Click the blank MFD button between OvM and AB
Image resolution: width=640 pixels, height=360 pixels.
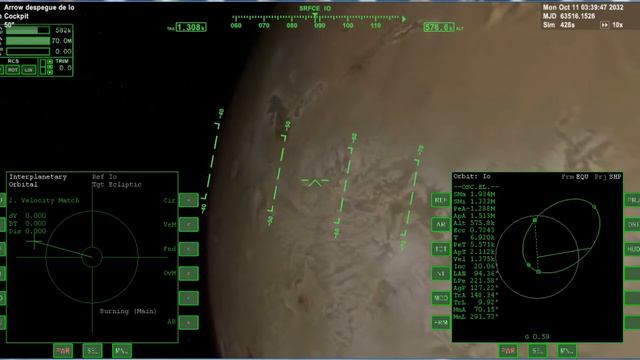pos(189,298)
